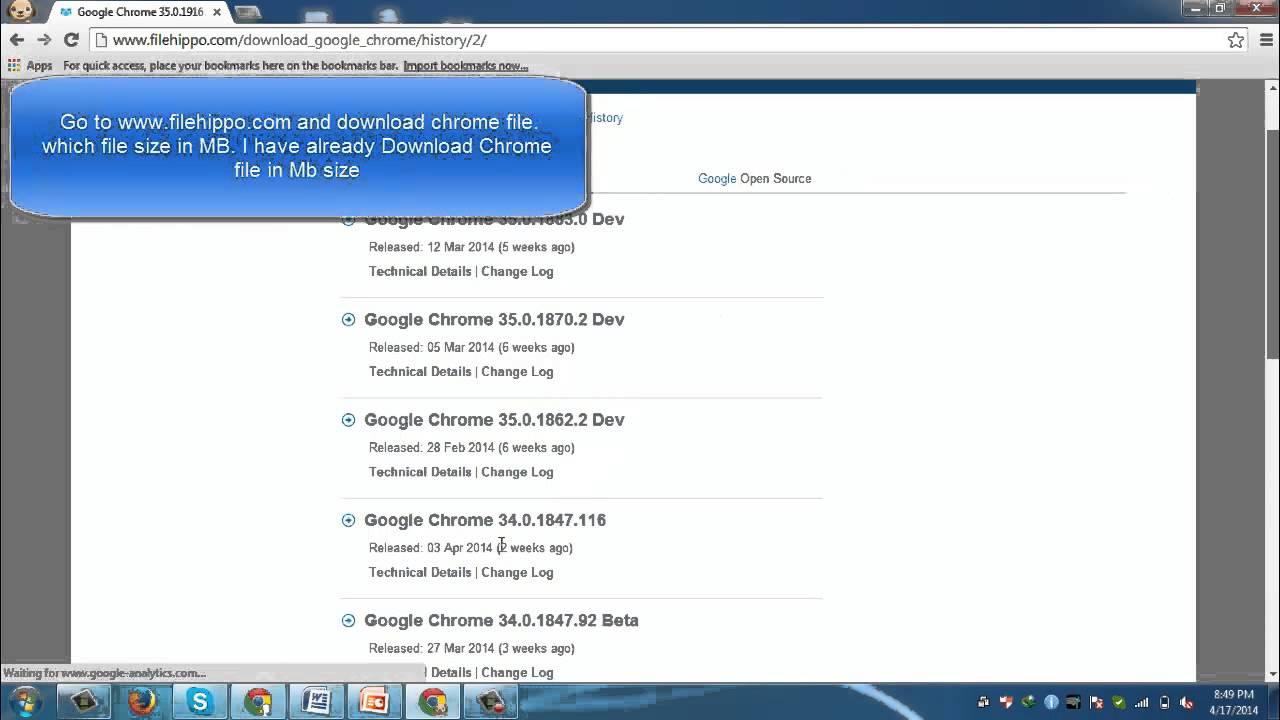Click the first taskbar app beside Start

coord(84,702)
